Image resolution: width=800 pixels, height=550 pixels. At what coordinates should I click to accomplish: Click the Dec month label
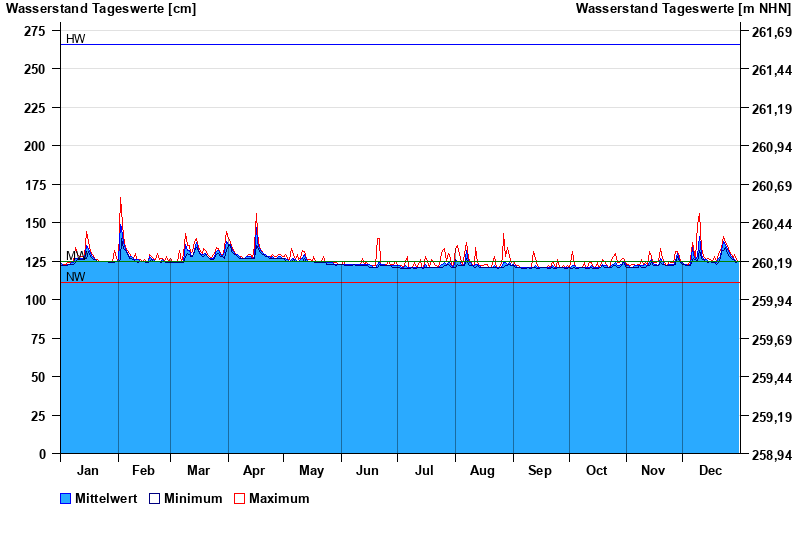tap(710, 471)
